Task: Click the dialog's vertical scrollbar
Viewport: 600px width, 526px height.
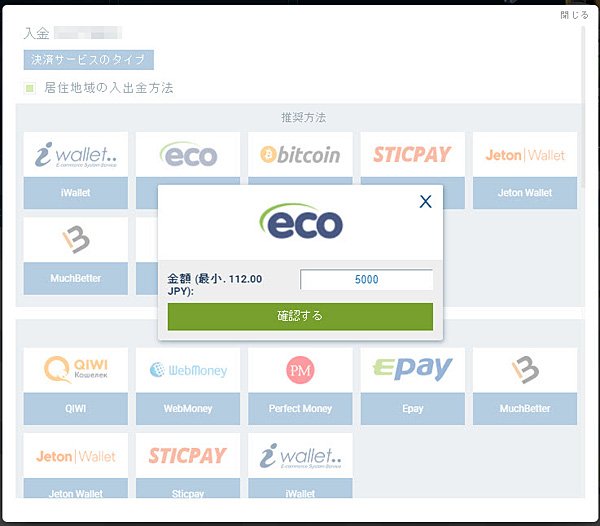Action: pyautogui.click(x=583, y=107)
